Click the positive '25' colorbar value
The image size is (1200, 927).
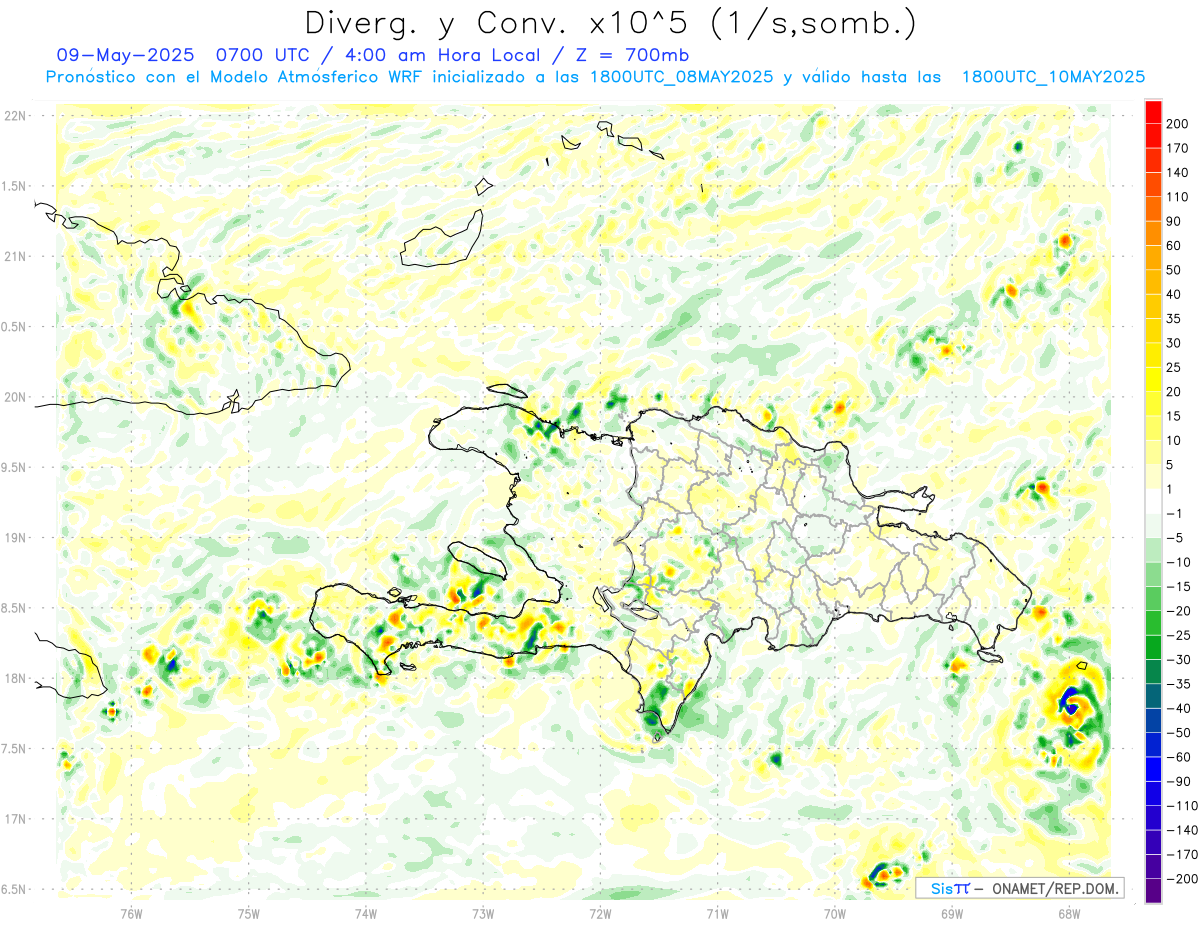(x=1174, y=367)
